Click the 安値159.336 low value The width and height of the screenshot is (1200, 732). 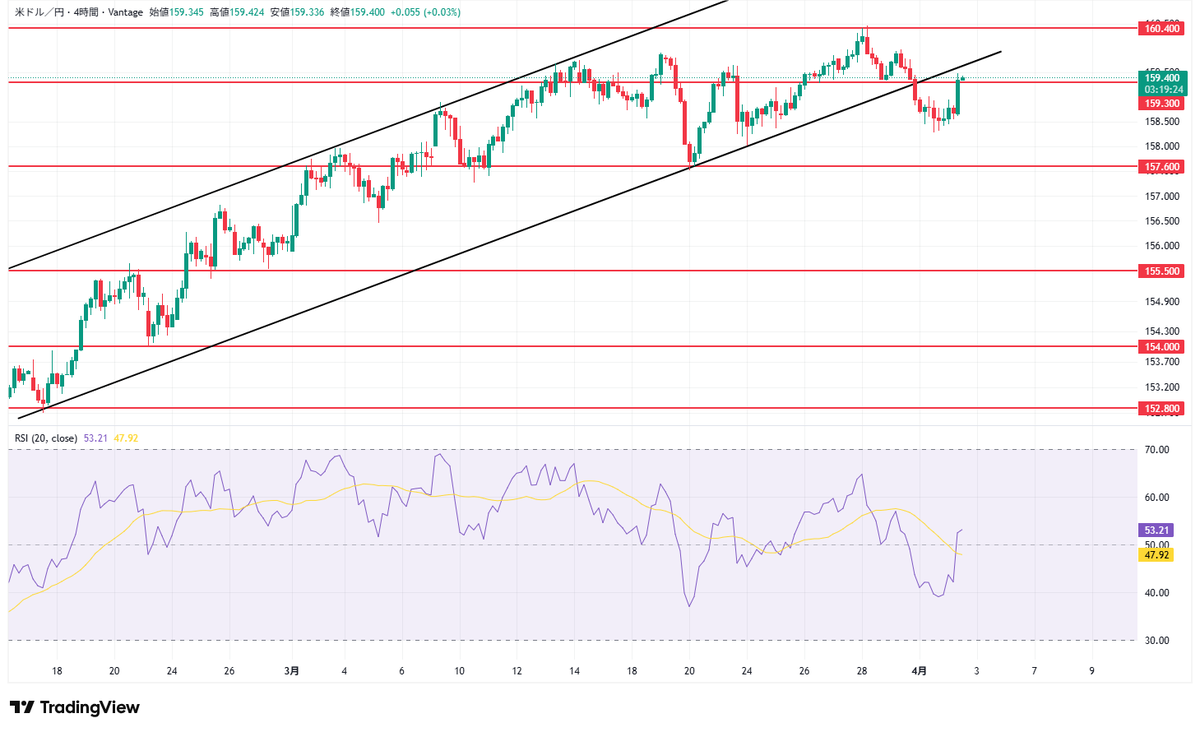pos(295,12)
